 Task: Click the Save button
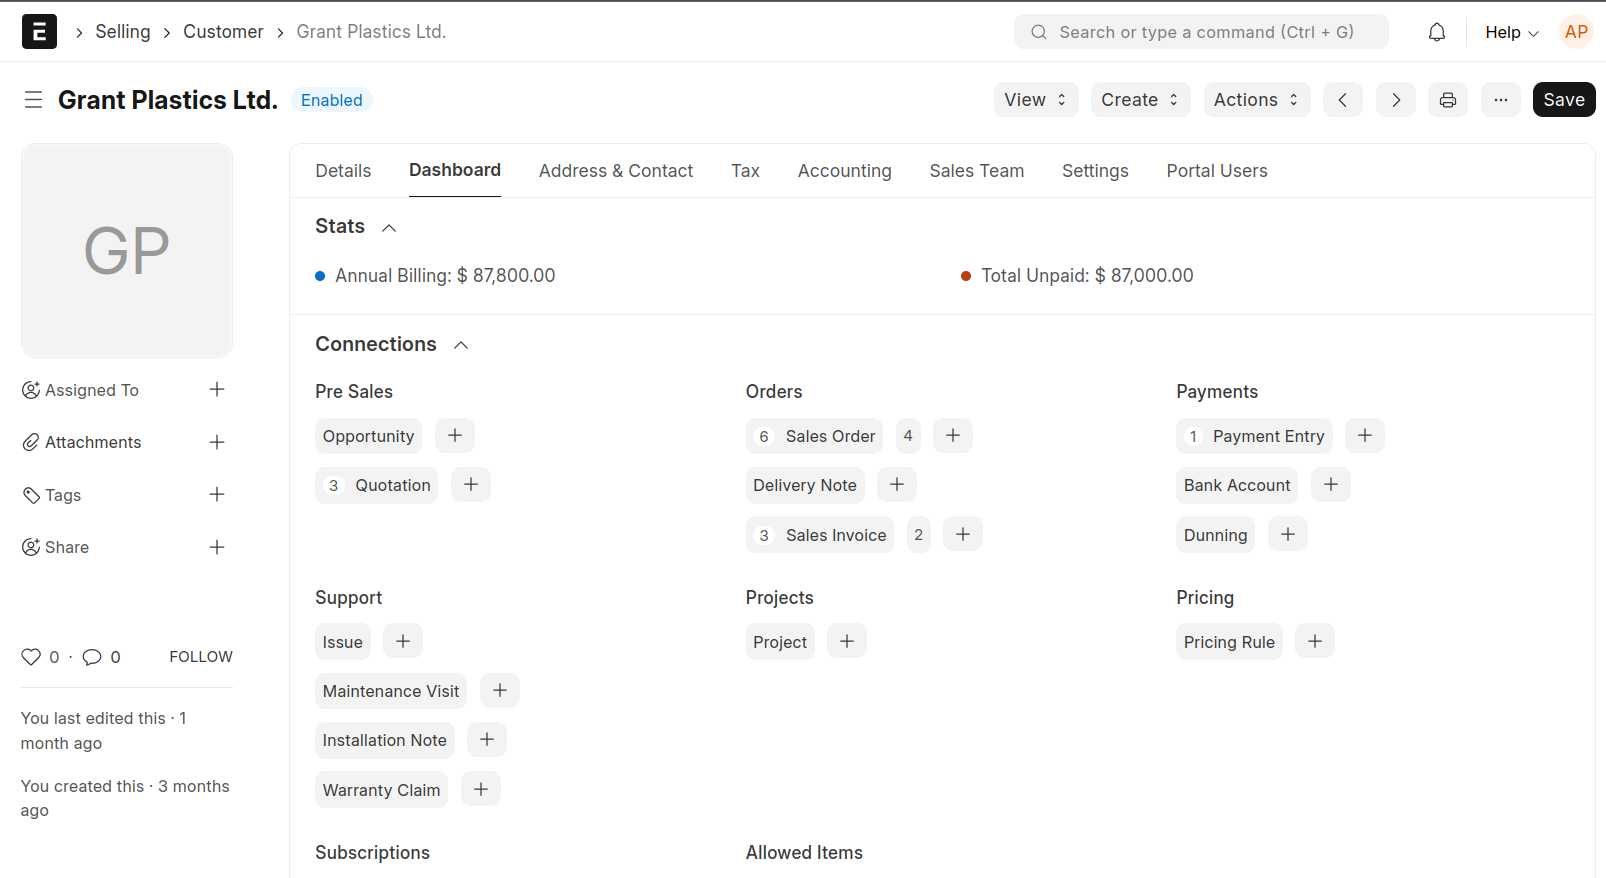(1563, 100)
